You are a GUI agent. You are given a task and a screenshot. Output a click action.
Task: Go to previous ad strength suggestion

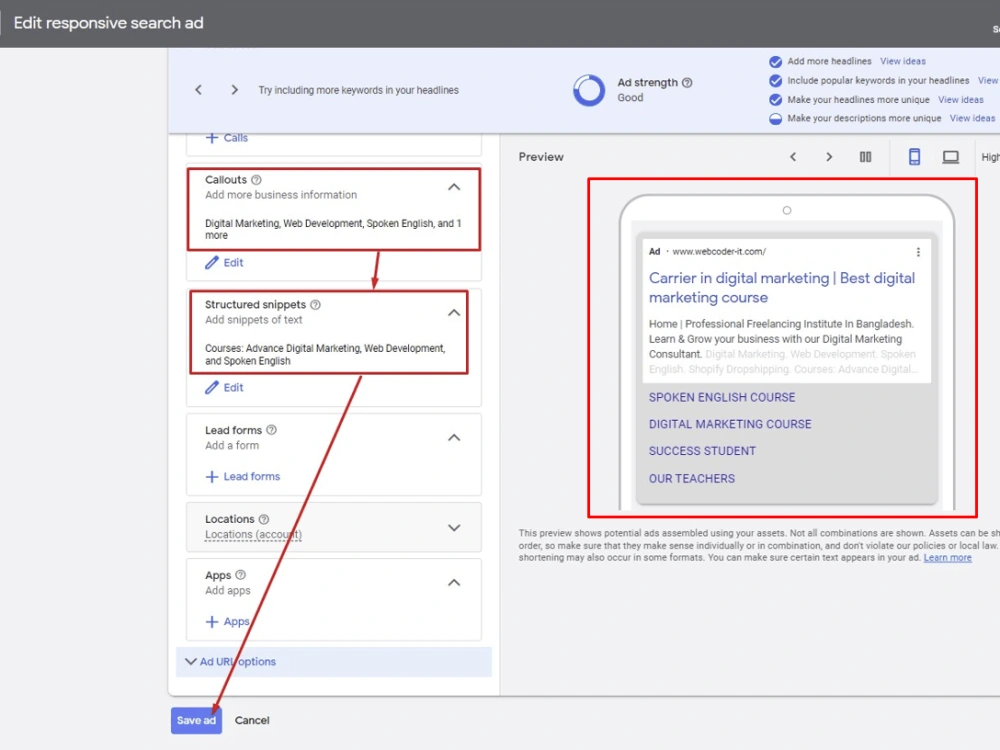pyautogui.click(x=198, y=90)
